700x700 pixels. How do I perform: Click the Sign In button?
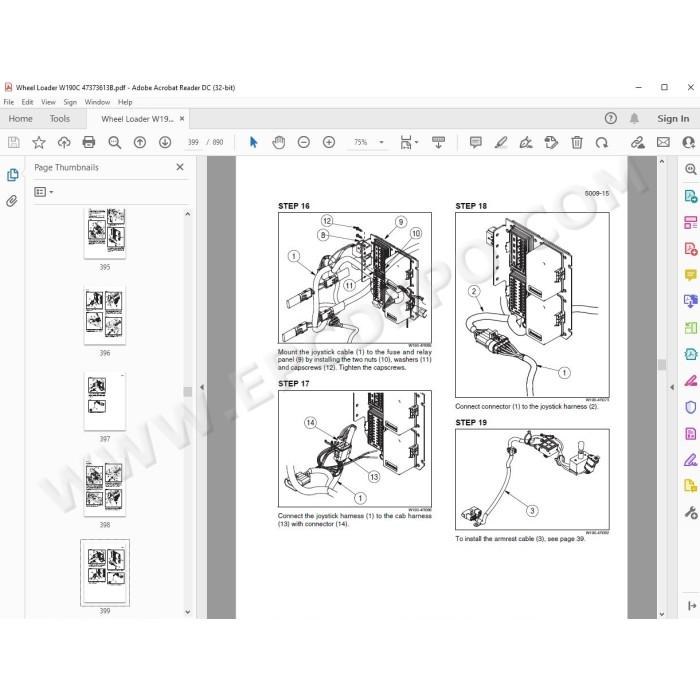tap(673, 119)
